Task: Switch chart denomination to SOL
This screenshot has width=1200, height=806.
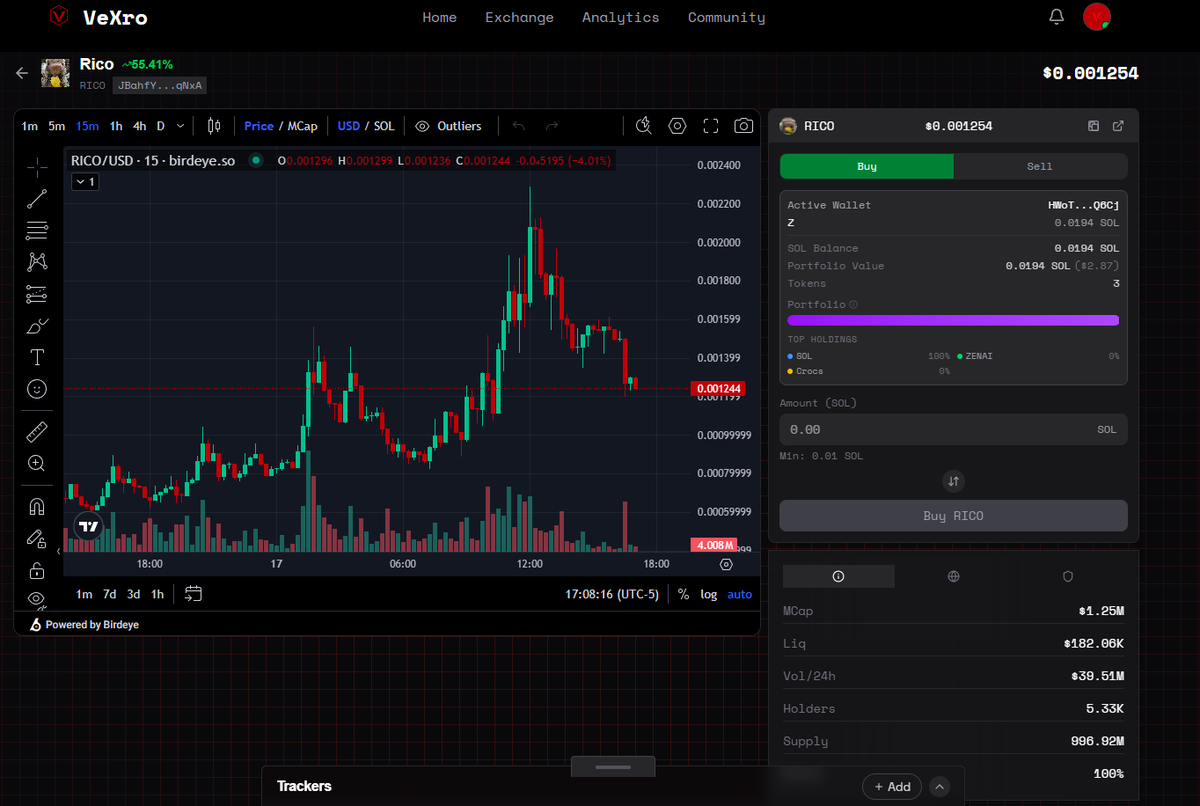Action: (x=384, y=126)
